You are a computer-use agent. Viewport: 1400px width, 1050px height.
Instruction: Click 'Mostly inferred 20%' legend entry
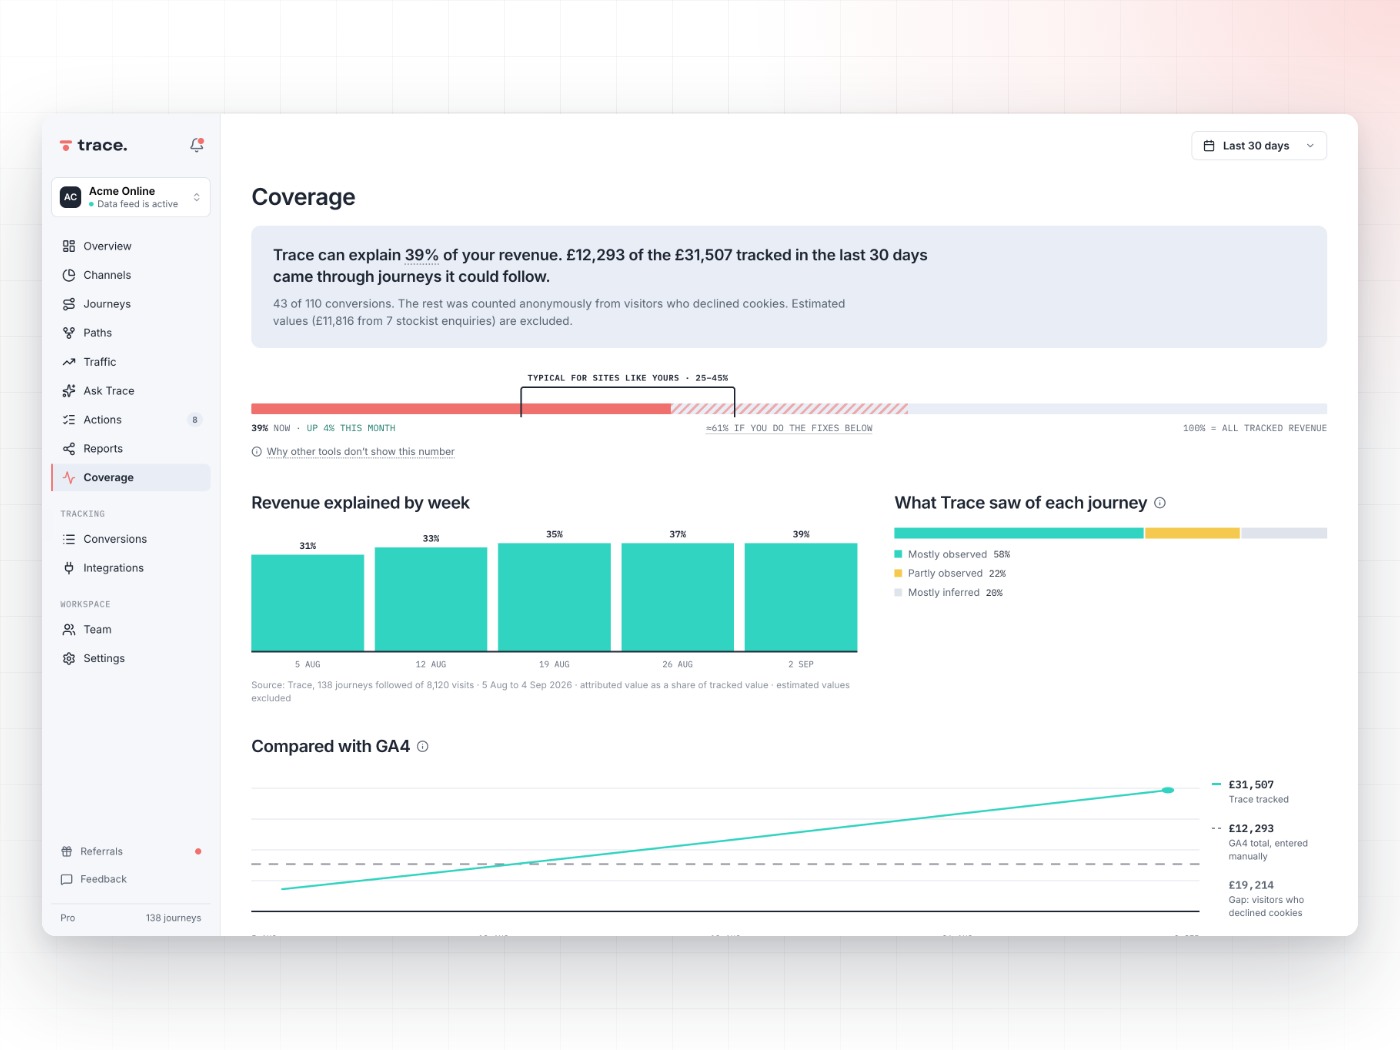click(x=949, y=593)
